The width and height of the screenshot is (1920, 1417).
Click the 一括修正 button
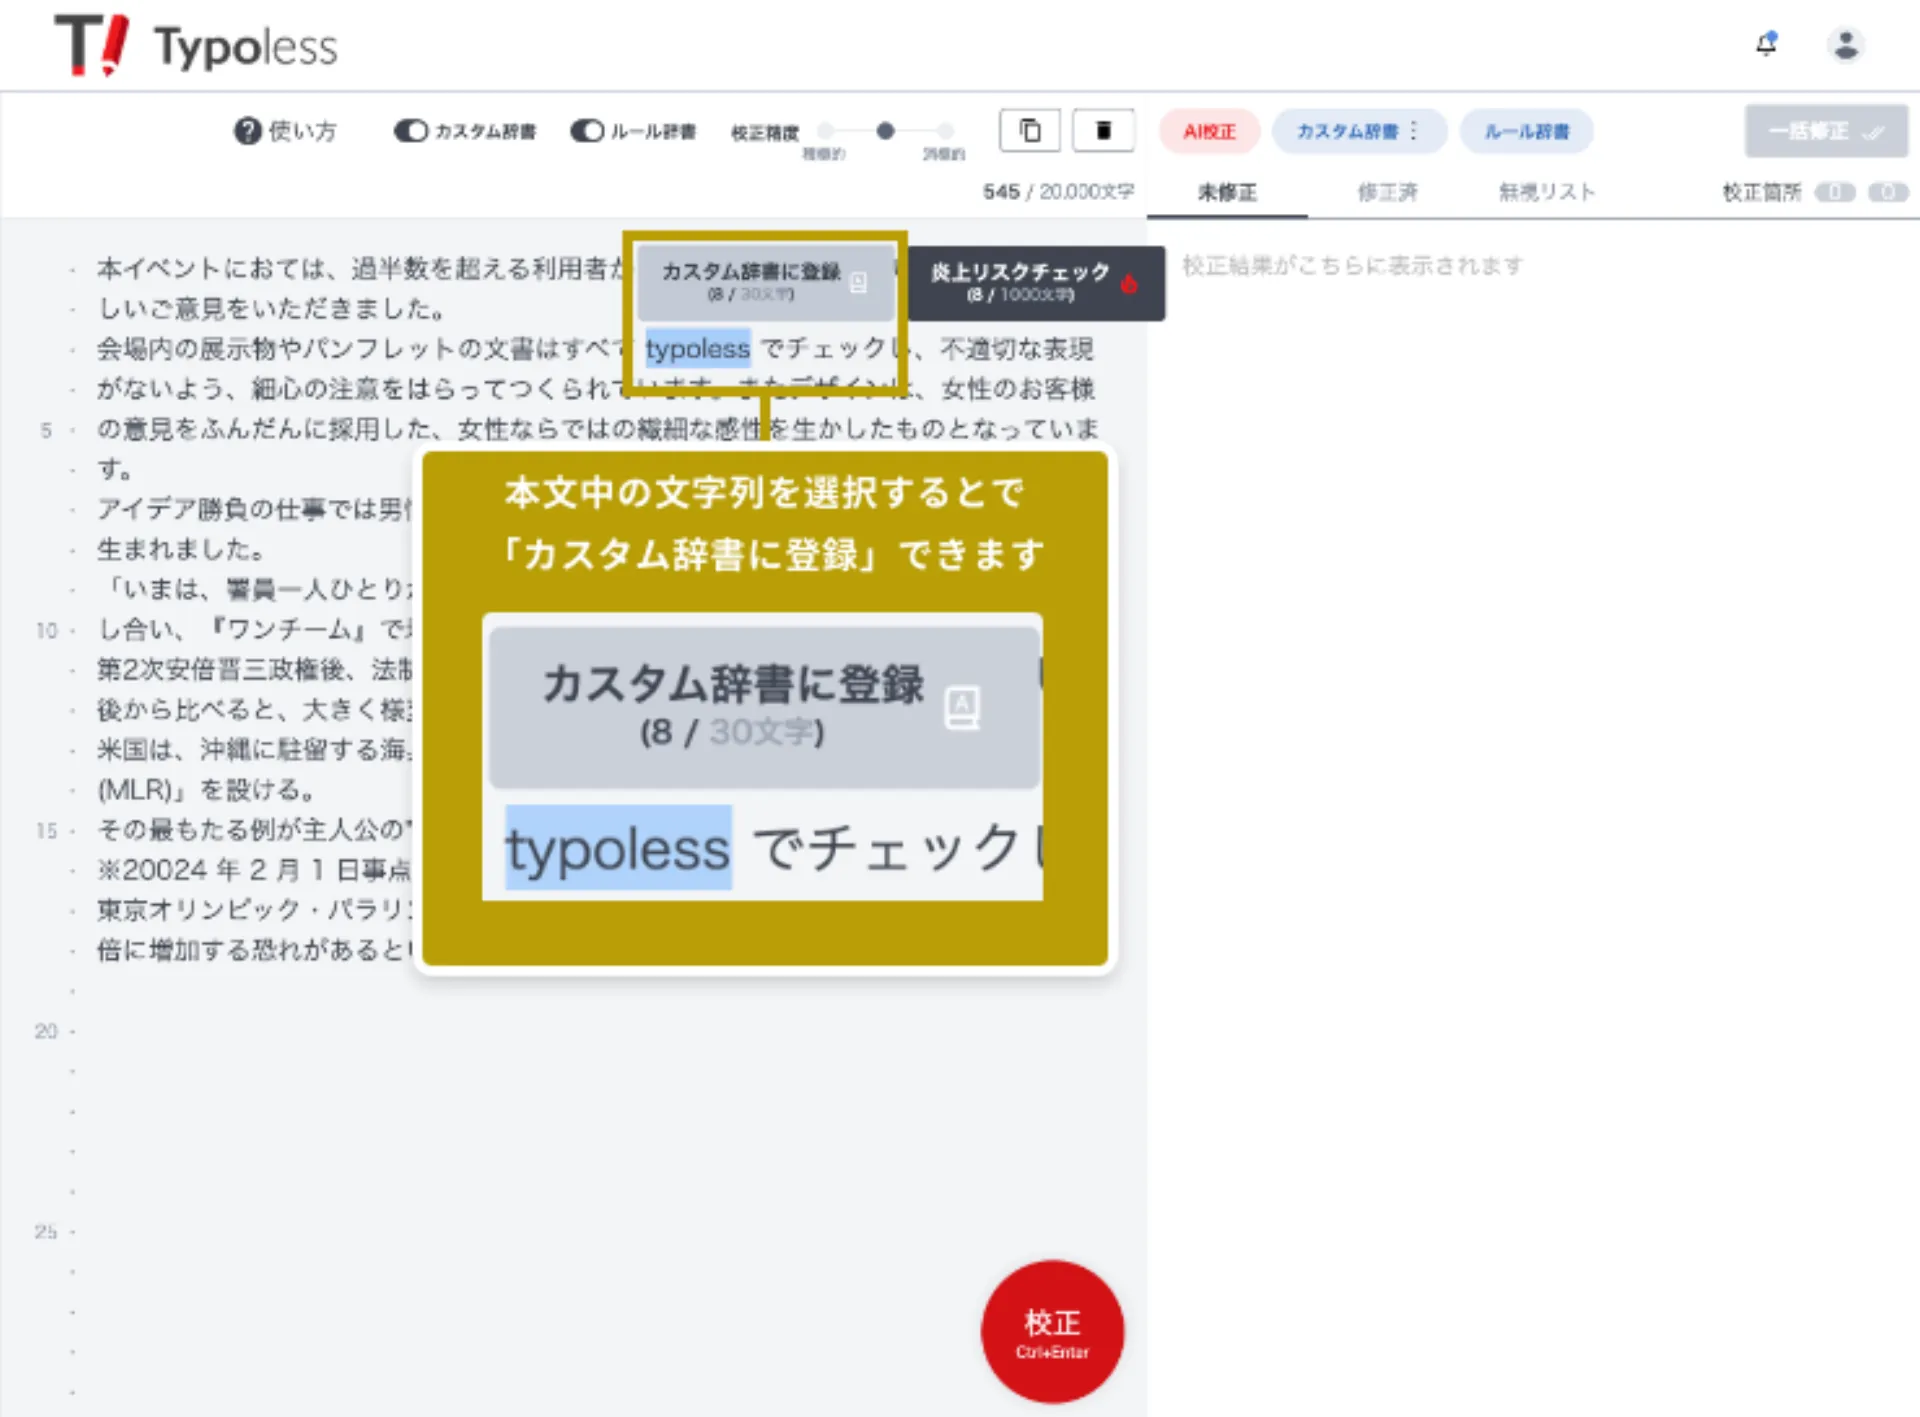click(x=1826, y=131)
